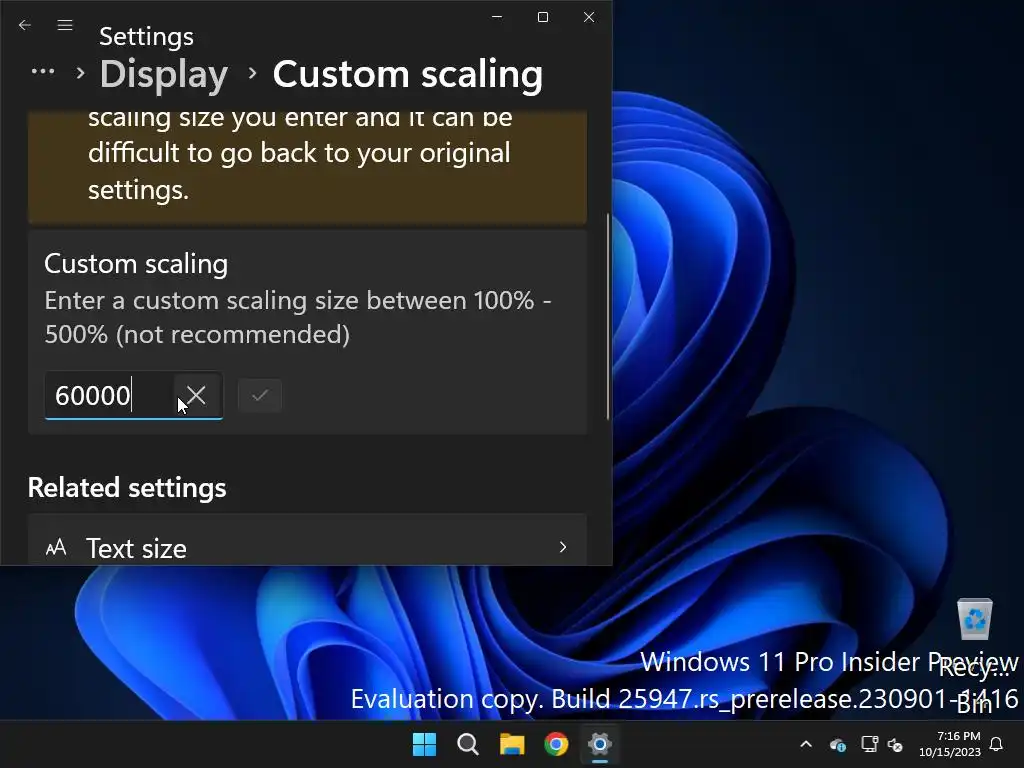Navigate to the Display breadcrumb

[164, 74]
